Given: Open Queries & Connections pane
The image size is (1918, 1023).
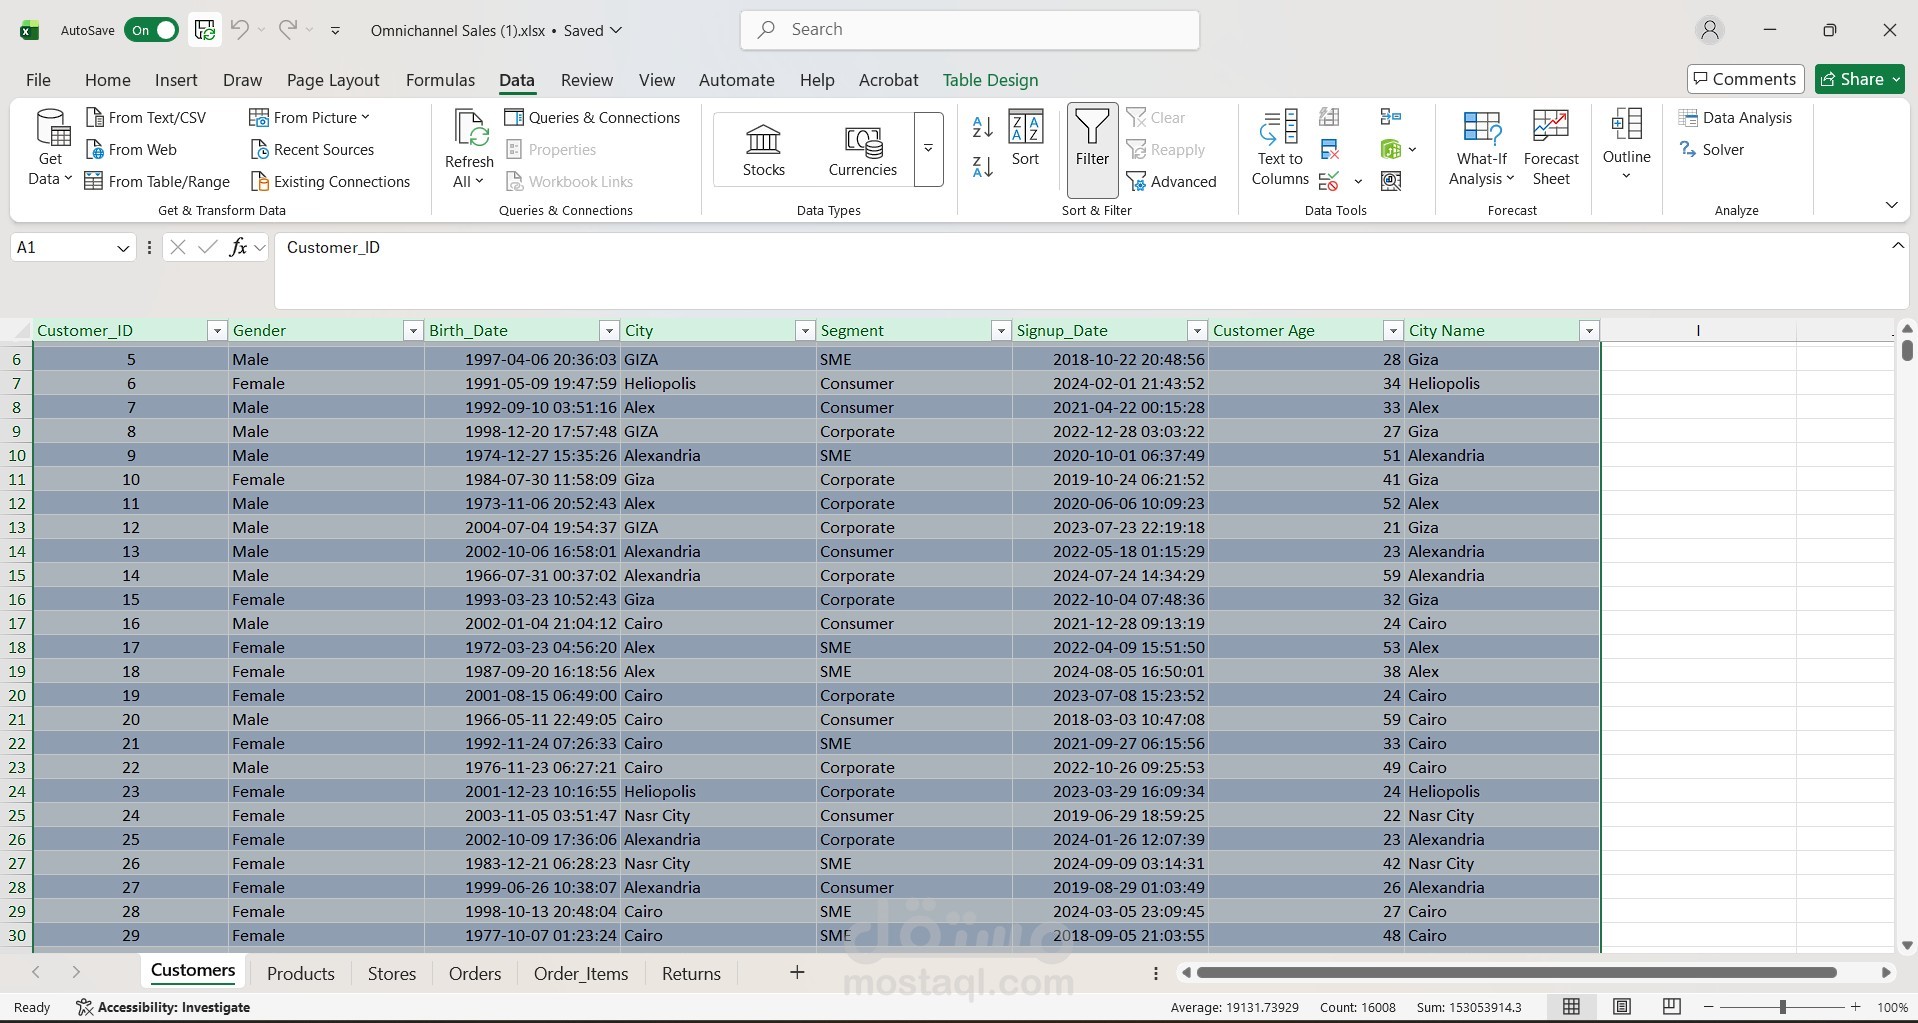Looking at the screenshot, I should coord(594,117).
